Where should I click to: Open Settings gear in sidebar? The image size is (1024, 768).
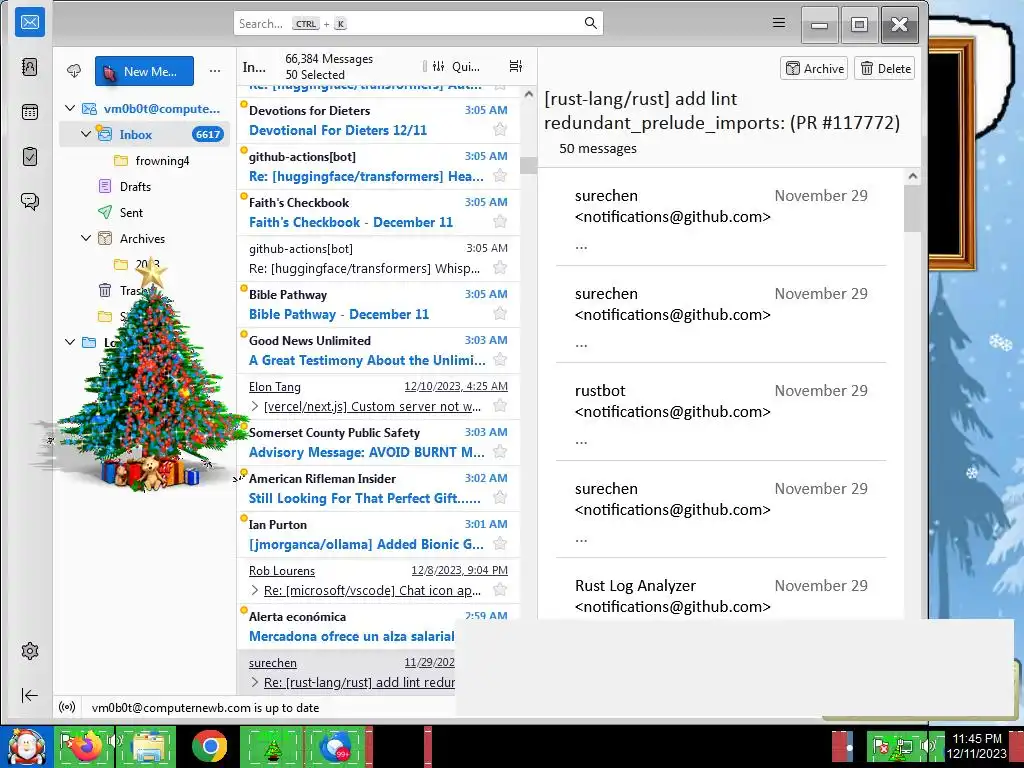pos(30,651)
